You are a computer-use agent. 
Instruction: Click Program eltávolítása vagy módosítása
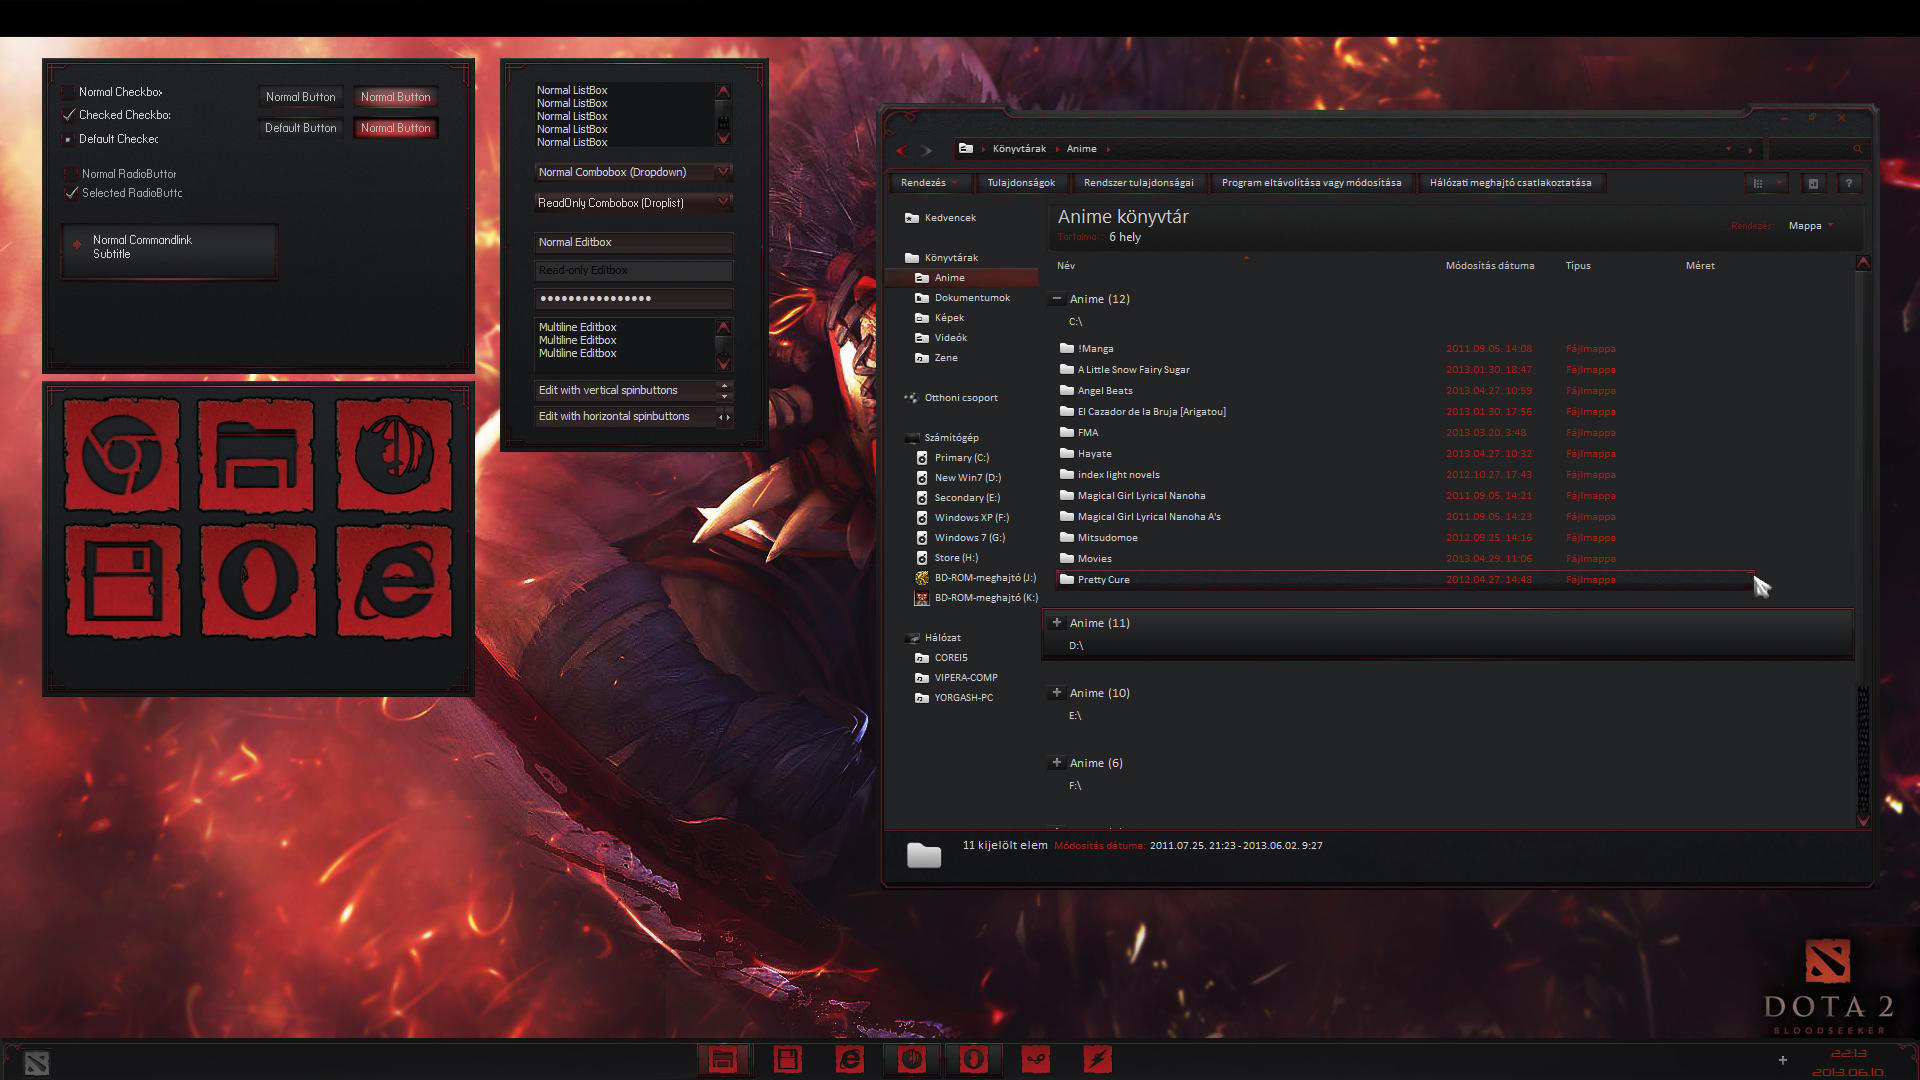click(x=1311, y=183)
